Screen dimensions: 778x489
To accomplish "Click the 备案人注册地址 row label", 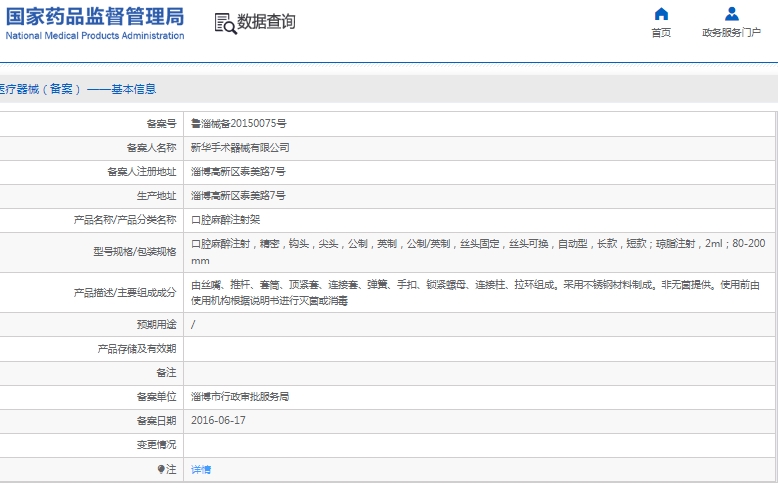I will pos(142,172).
